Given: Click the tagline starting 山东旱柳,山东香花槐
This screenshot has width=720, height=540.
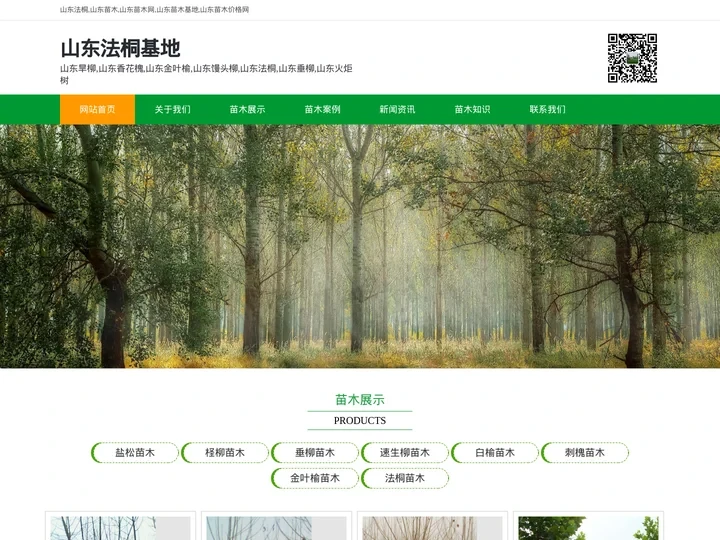Looking at the screenshot, I should coord(206,74).
